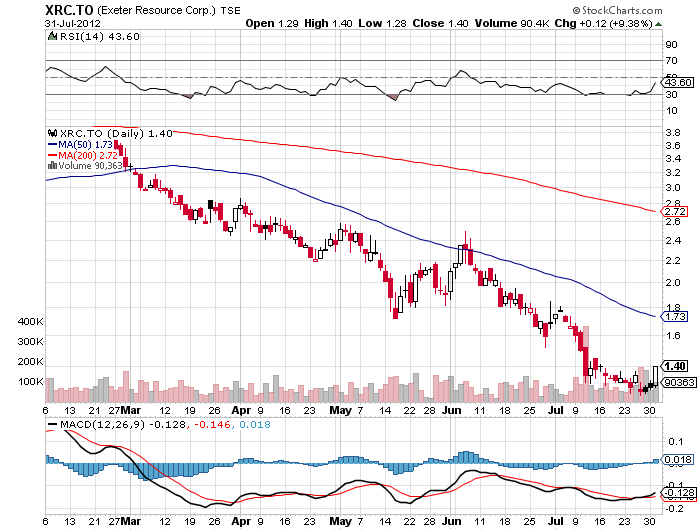The width and height of the screenshot is (700, 530).
Task: Click the black MACD line sample in the legend
Action: pyautogui.click(x=52, y=425)
